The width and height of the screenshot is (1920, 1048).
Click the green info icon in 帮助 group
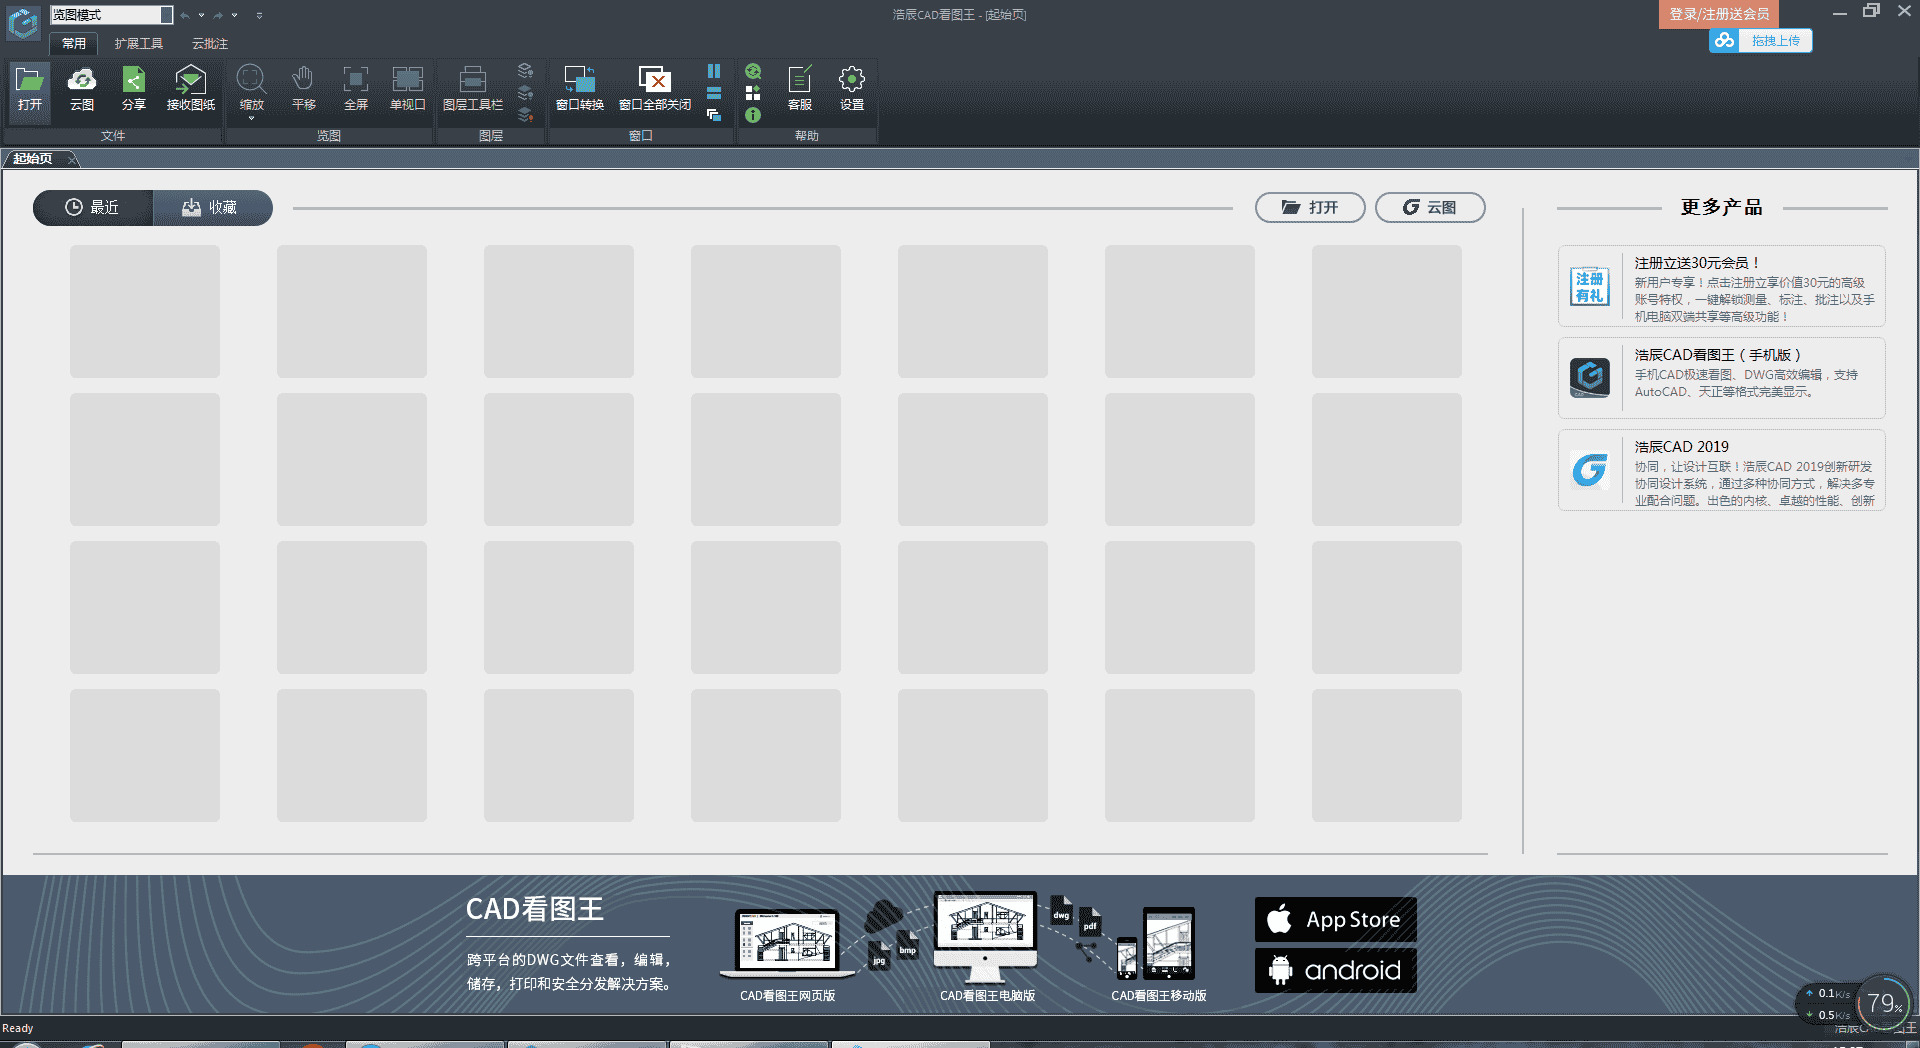(x=753, y=115)
